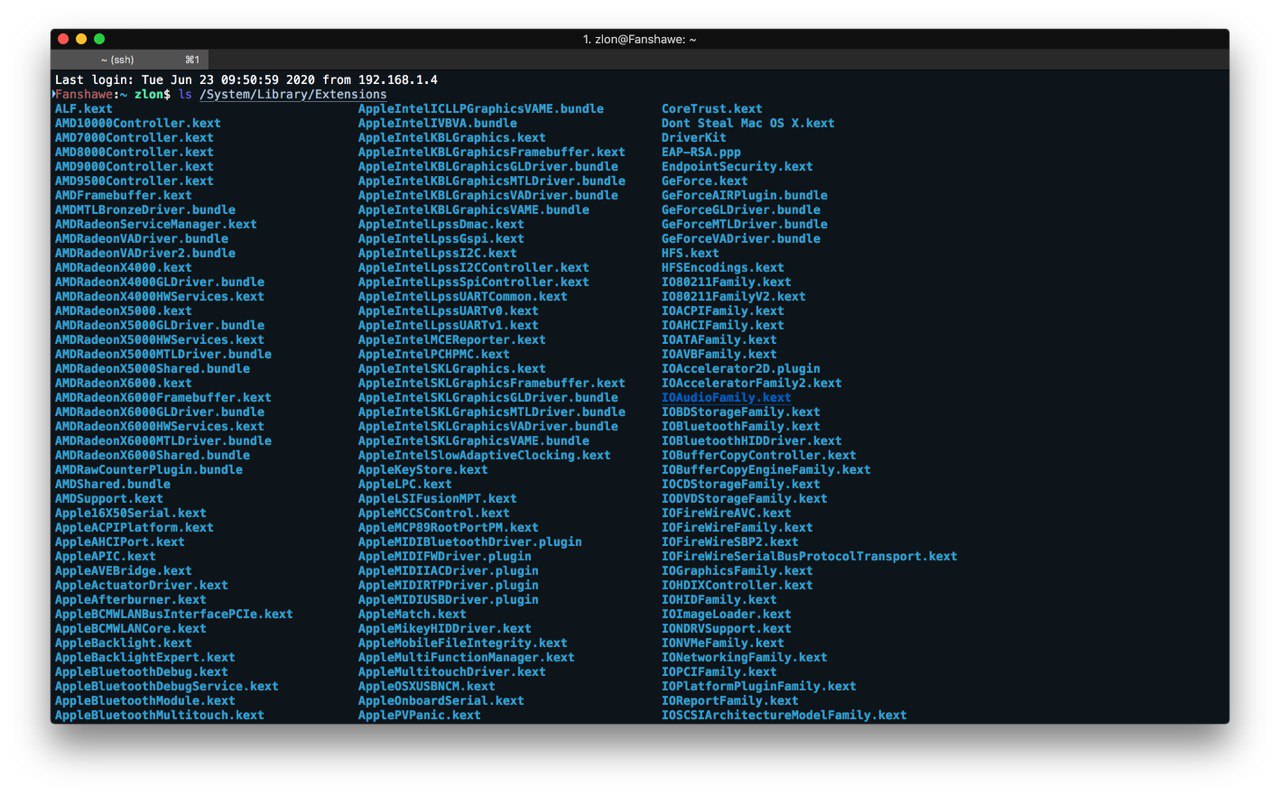The image size is (1280, 796).
Task: Select the highlighted IOAudioFamily.kext entry
Action: [726, 398]
